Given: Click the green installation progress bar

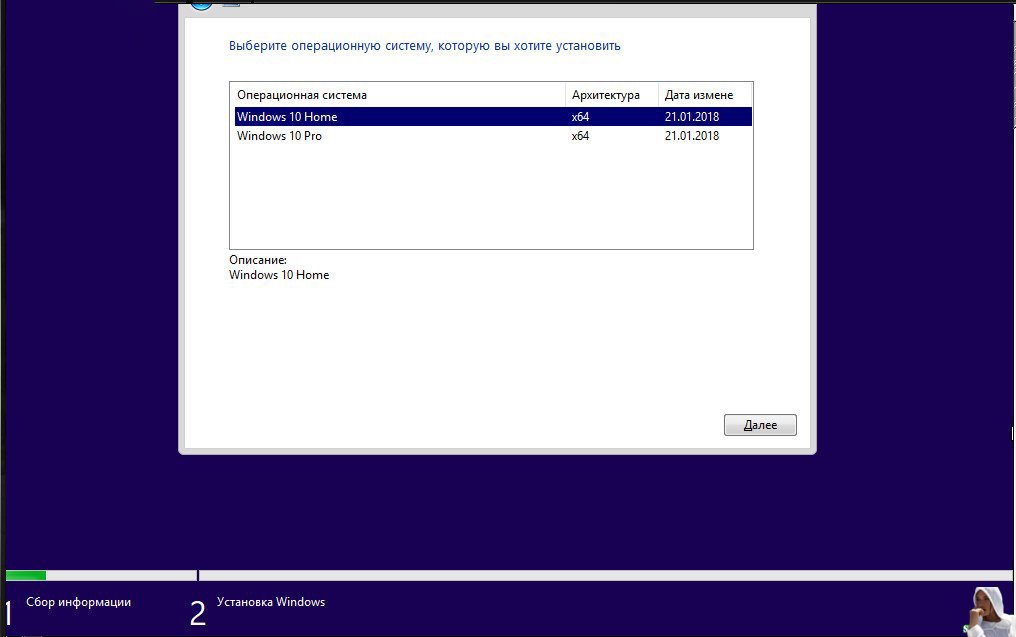Looking at the screenshot, I should pos(26,575).
